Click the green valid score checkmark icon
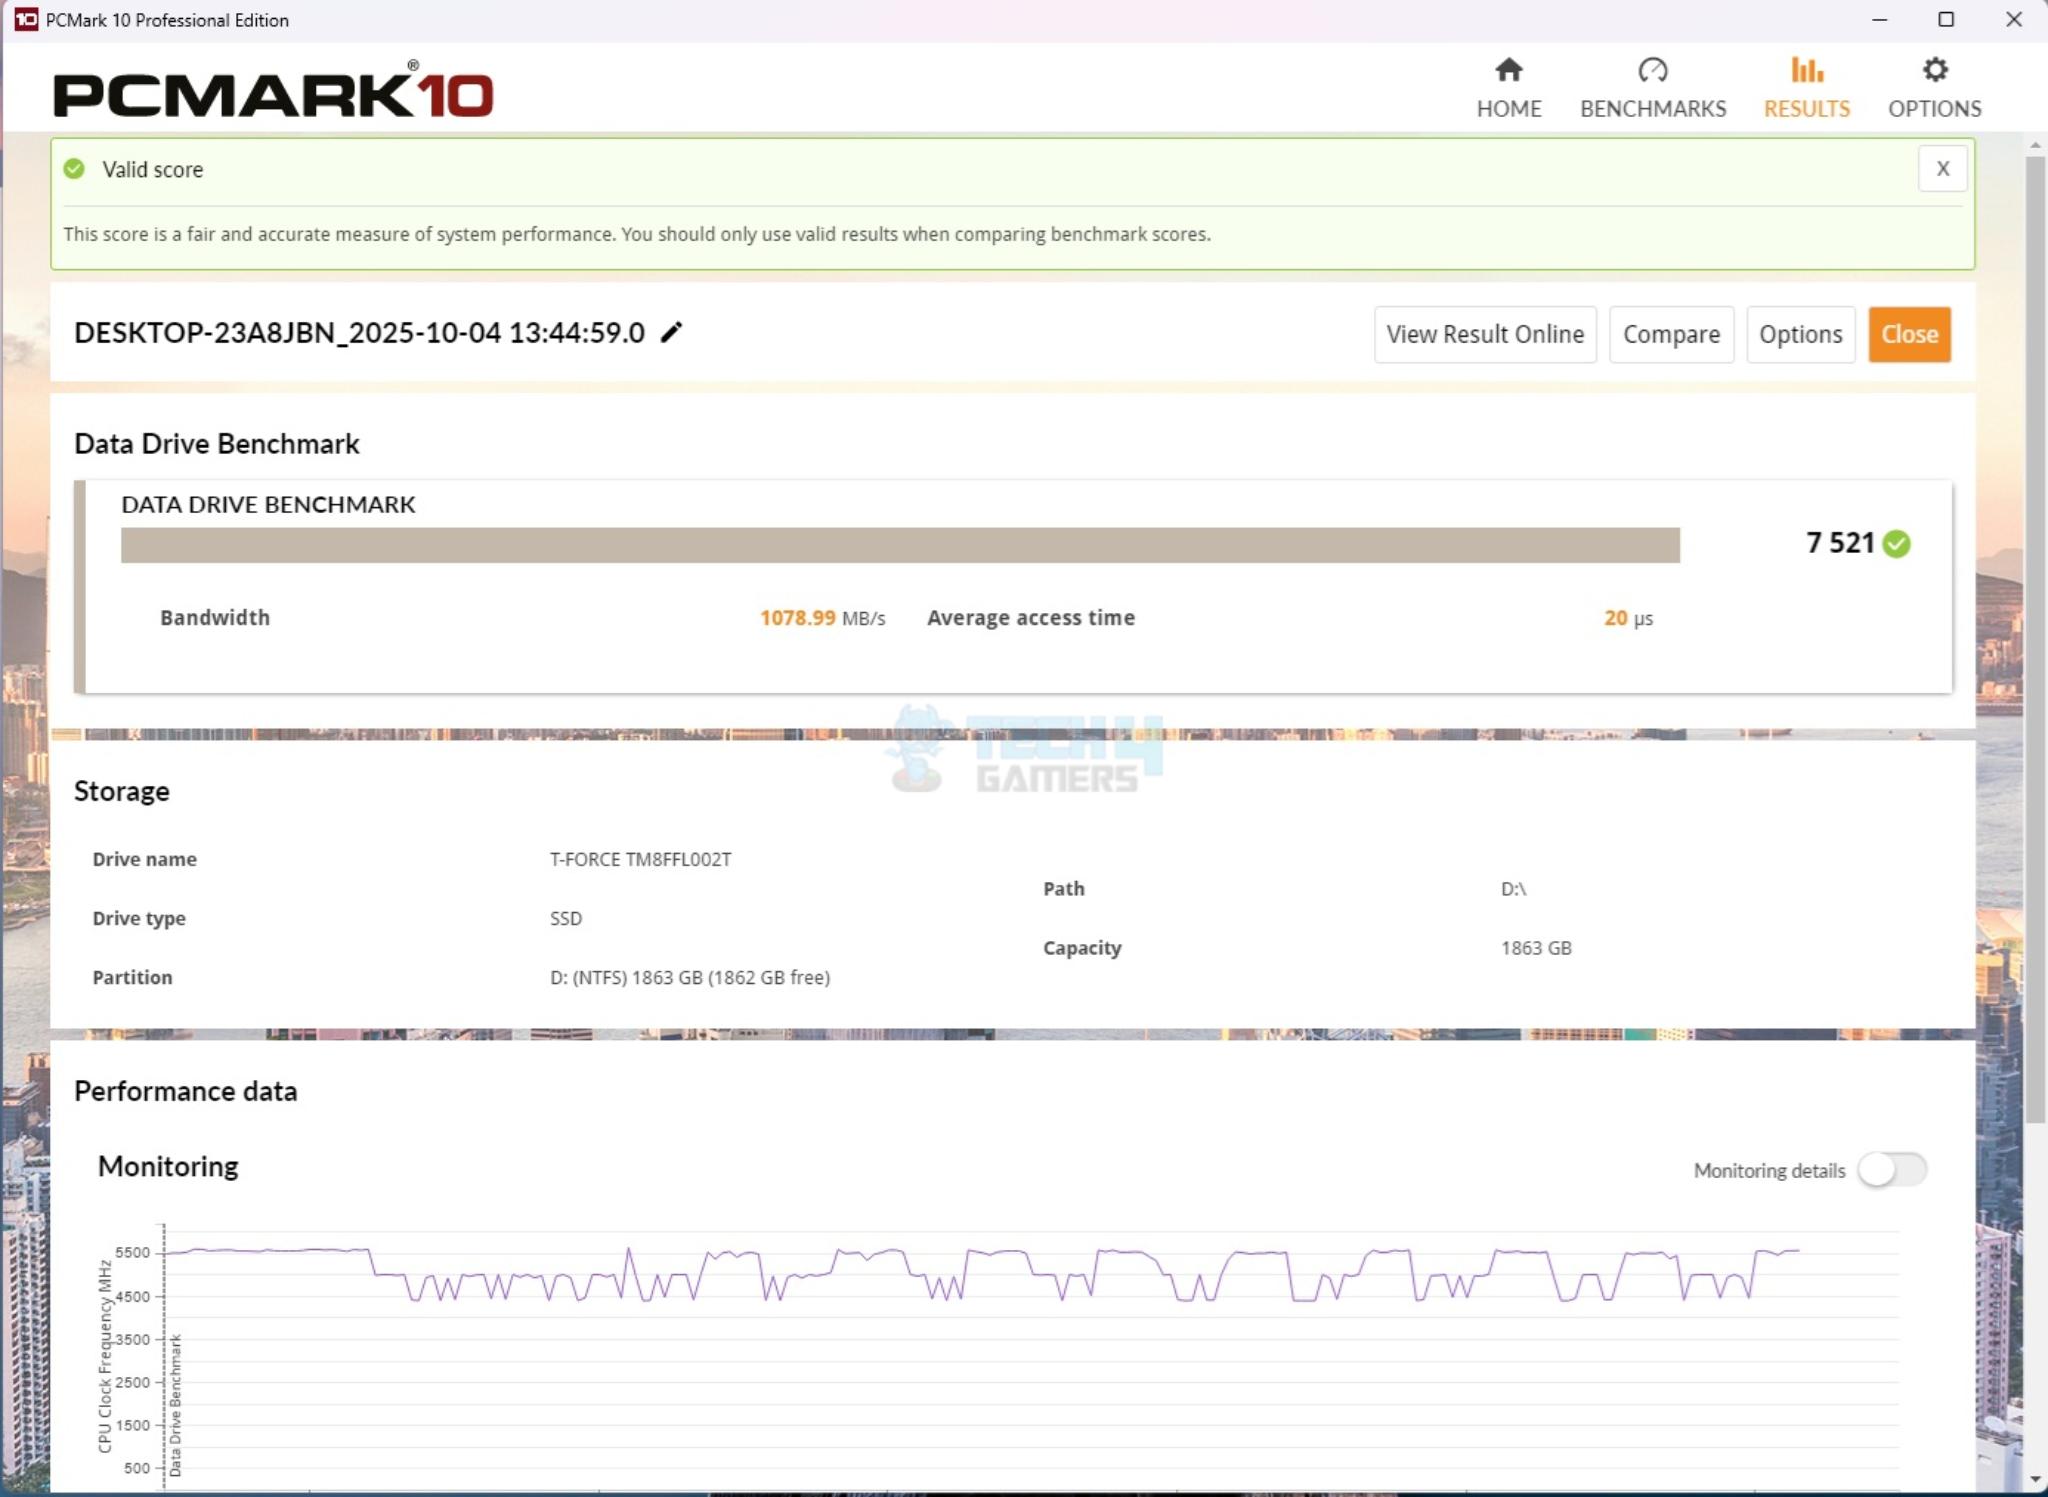This screenshot has height=1497, width=2048. click(74, 169)
